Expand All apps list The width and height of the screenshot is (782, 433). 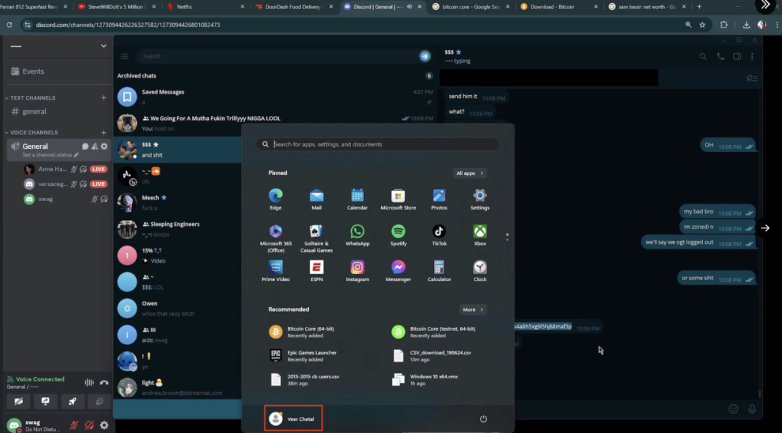point(470,173)
